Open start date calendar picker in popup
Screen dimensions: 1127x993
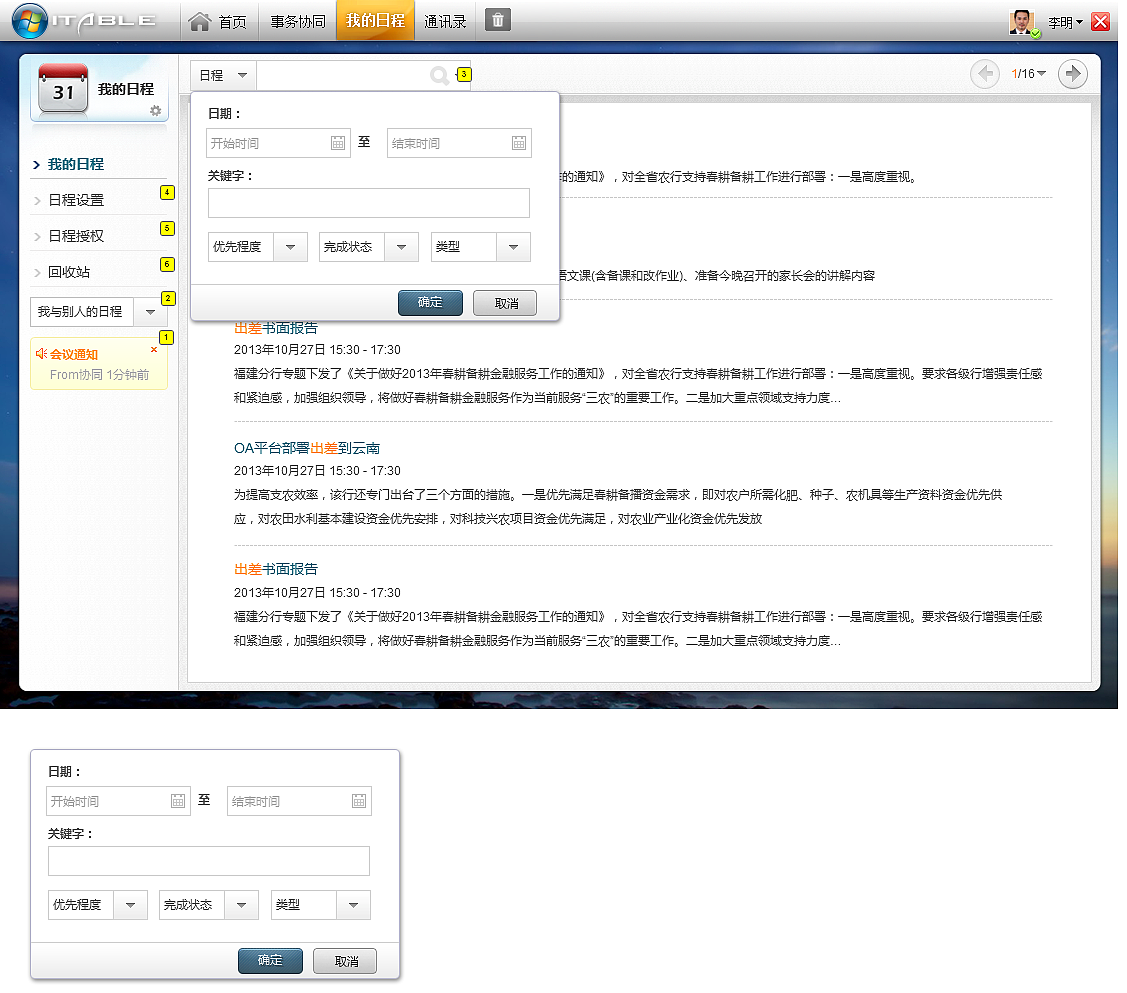point(338,143)
